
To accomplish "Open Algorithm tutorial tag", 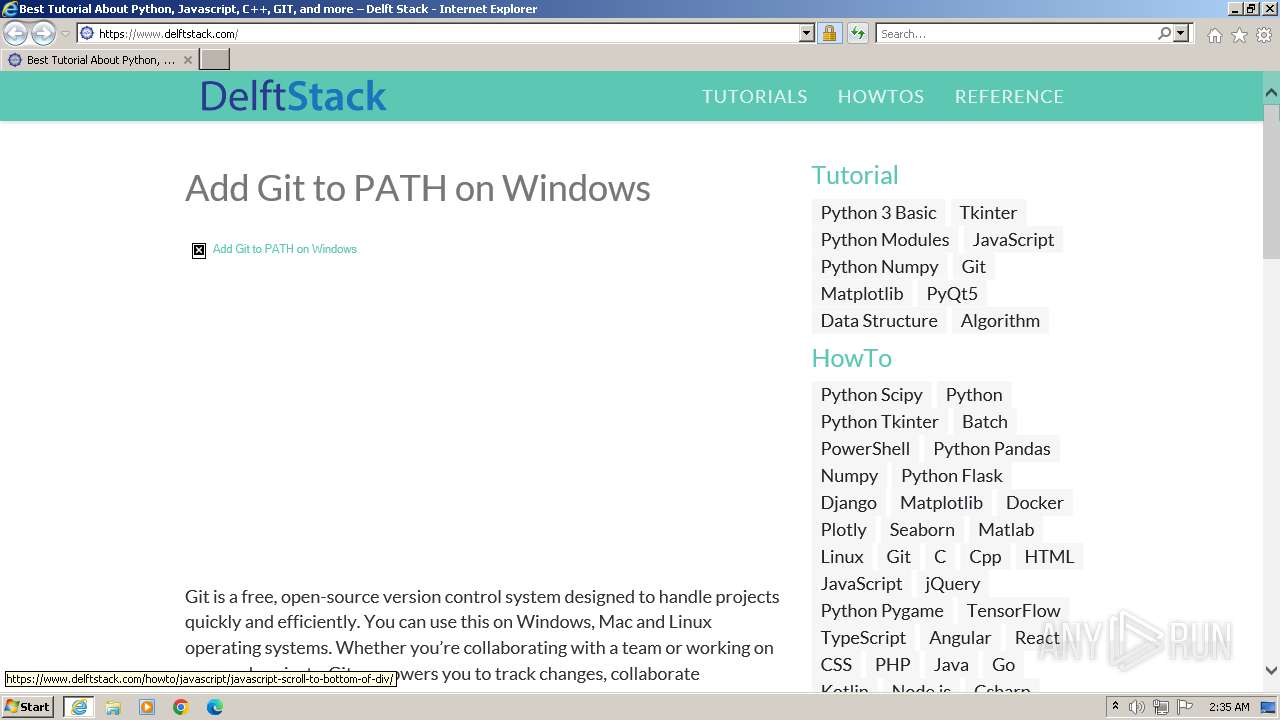I will click(1000, 320).
